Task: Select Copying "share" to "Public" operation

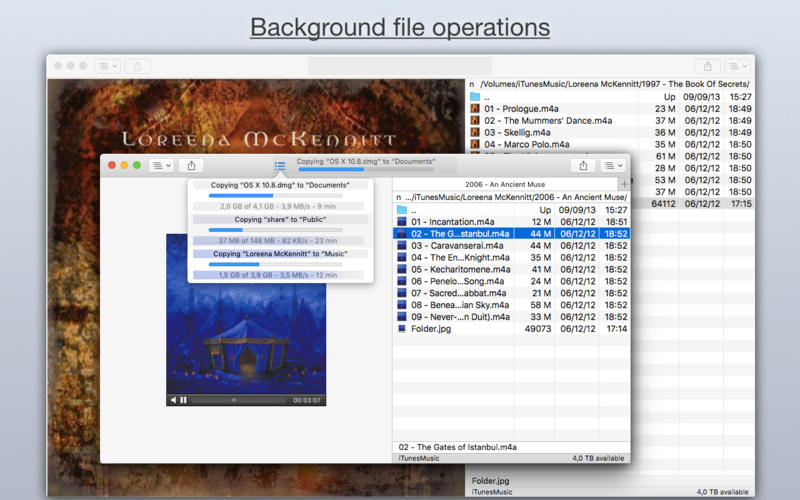Action: [280, 219]
